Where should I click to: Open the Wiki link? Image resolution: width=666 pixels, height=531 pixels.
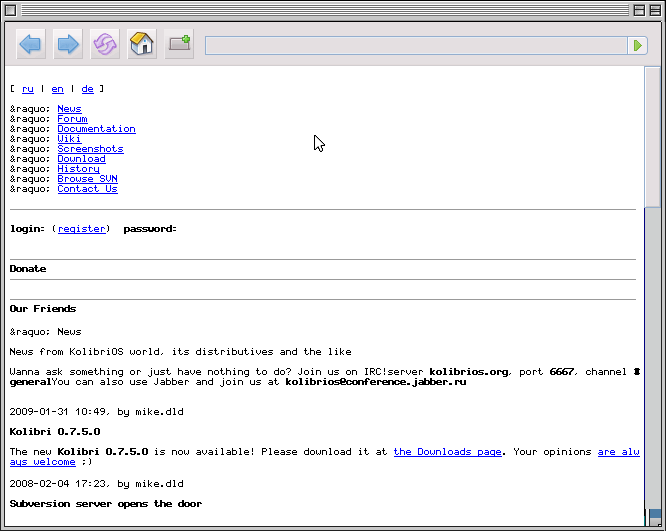click(69, 139)
